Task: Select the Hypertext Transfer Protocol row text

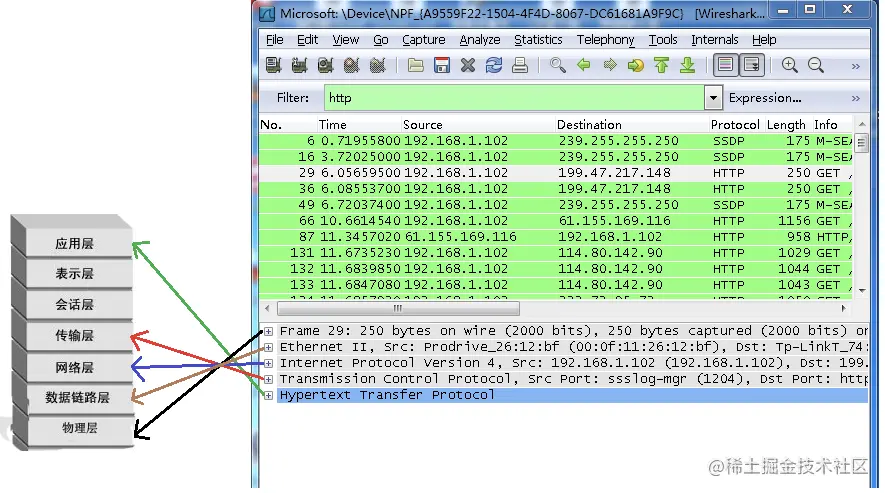Action: [387, 395]
